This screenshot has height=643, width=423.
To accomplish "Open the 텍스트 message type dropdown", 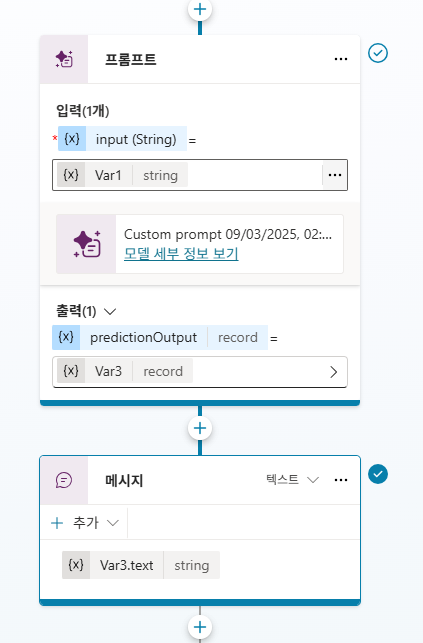I will 292,480.
